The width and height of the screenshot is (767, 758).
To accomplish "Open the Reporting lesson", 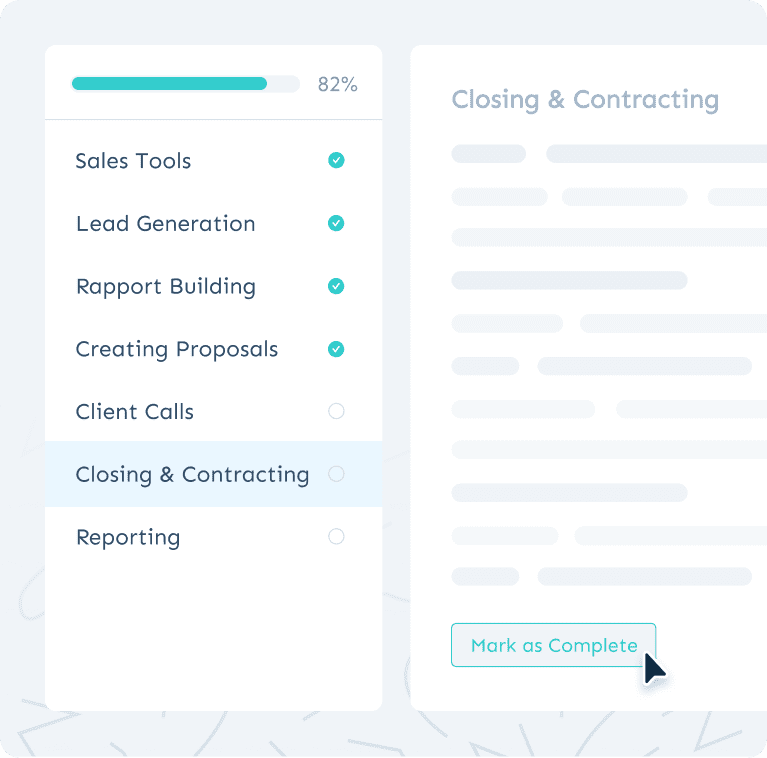I will [x=128, y=537].
